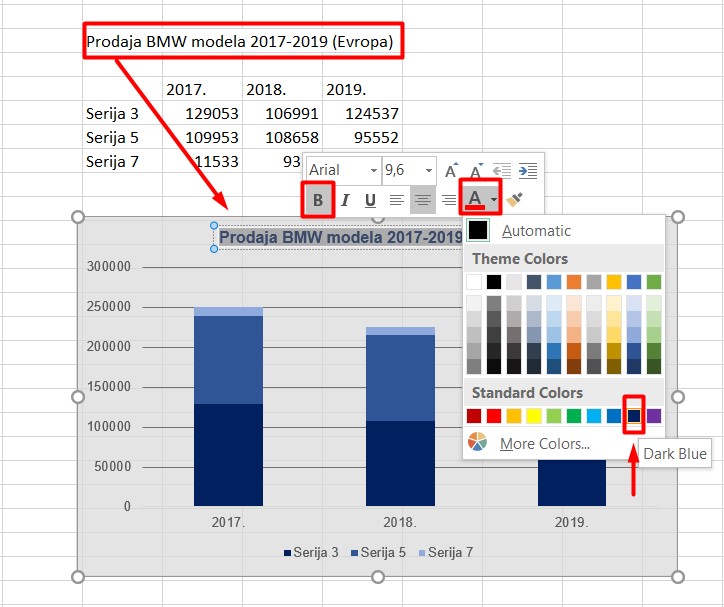Click the chart's bottom-center resize handle
Screen dimensions: 724x607
click(x=378, y=577)
